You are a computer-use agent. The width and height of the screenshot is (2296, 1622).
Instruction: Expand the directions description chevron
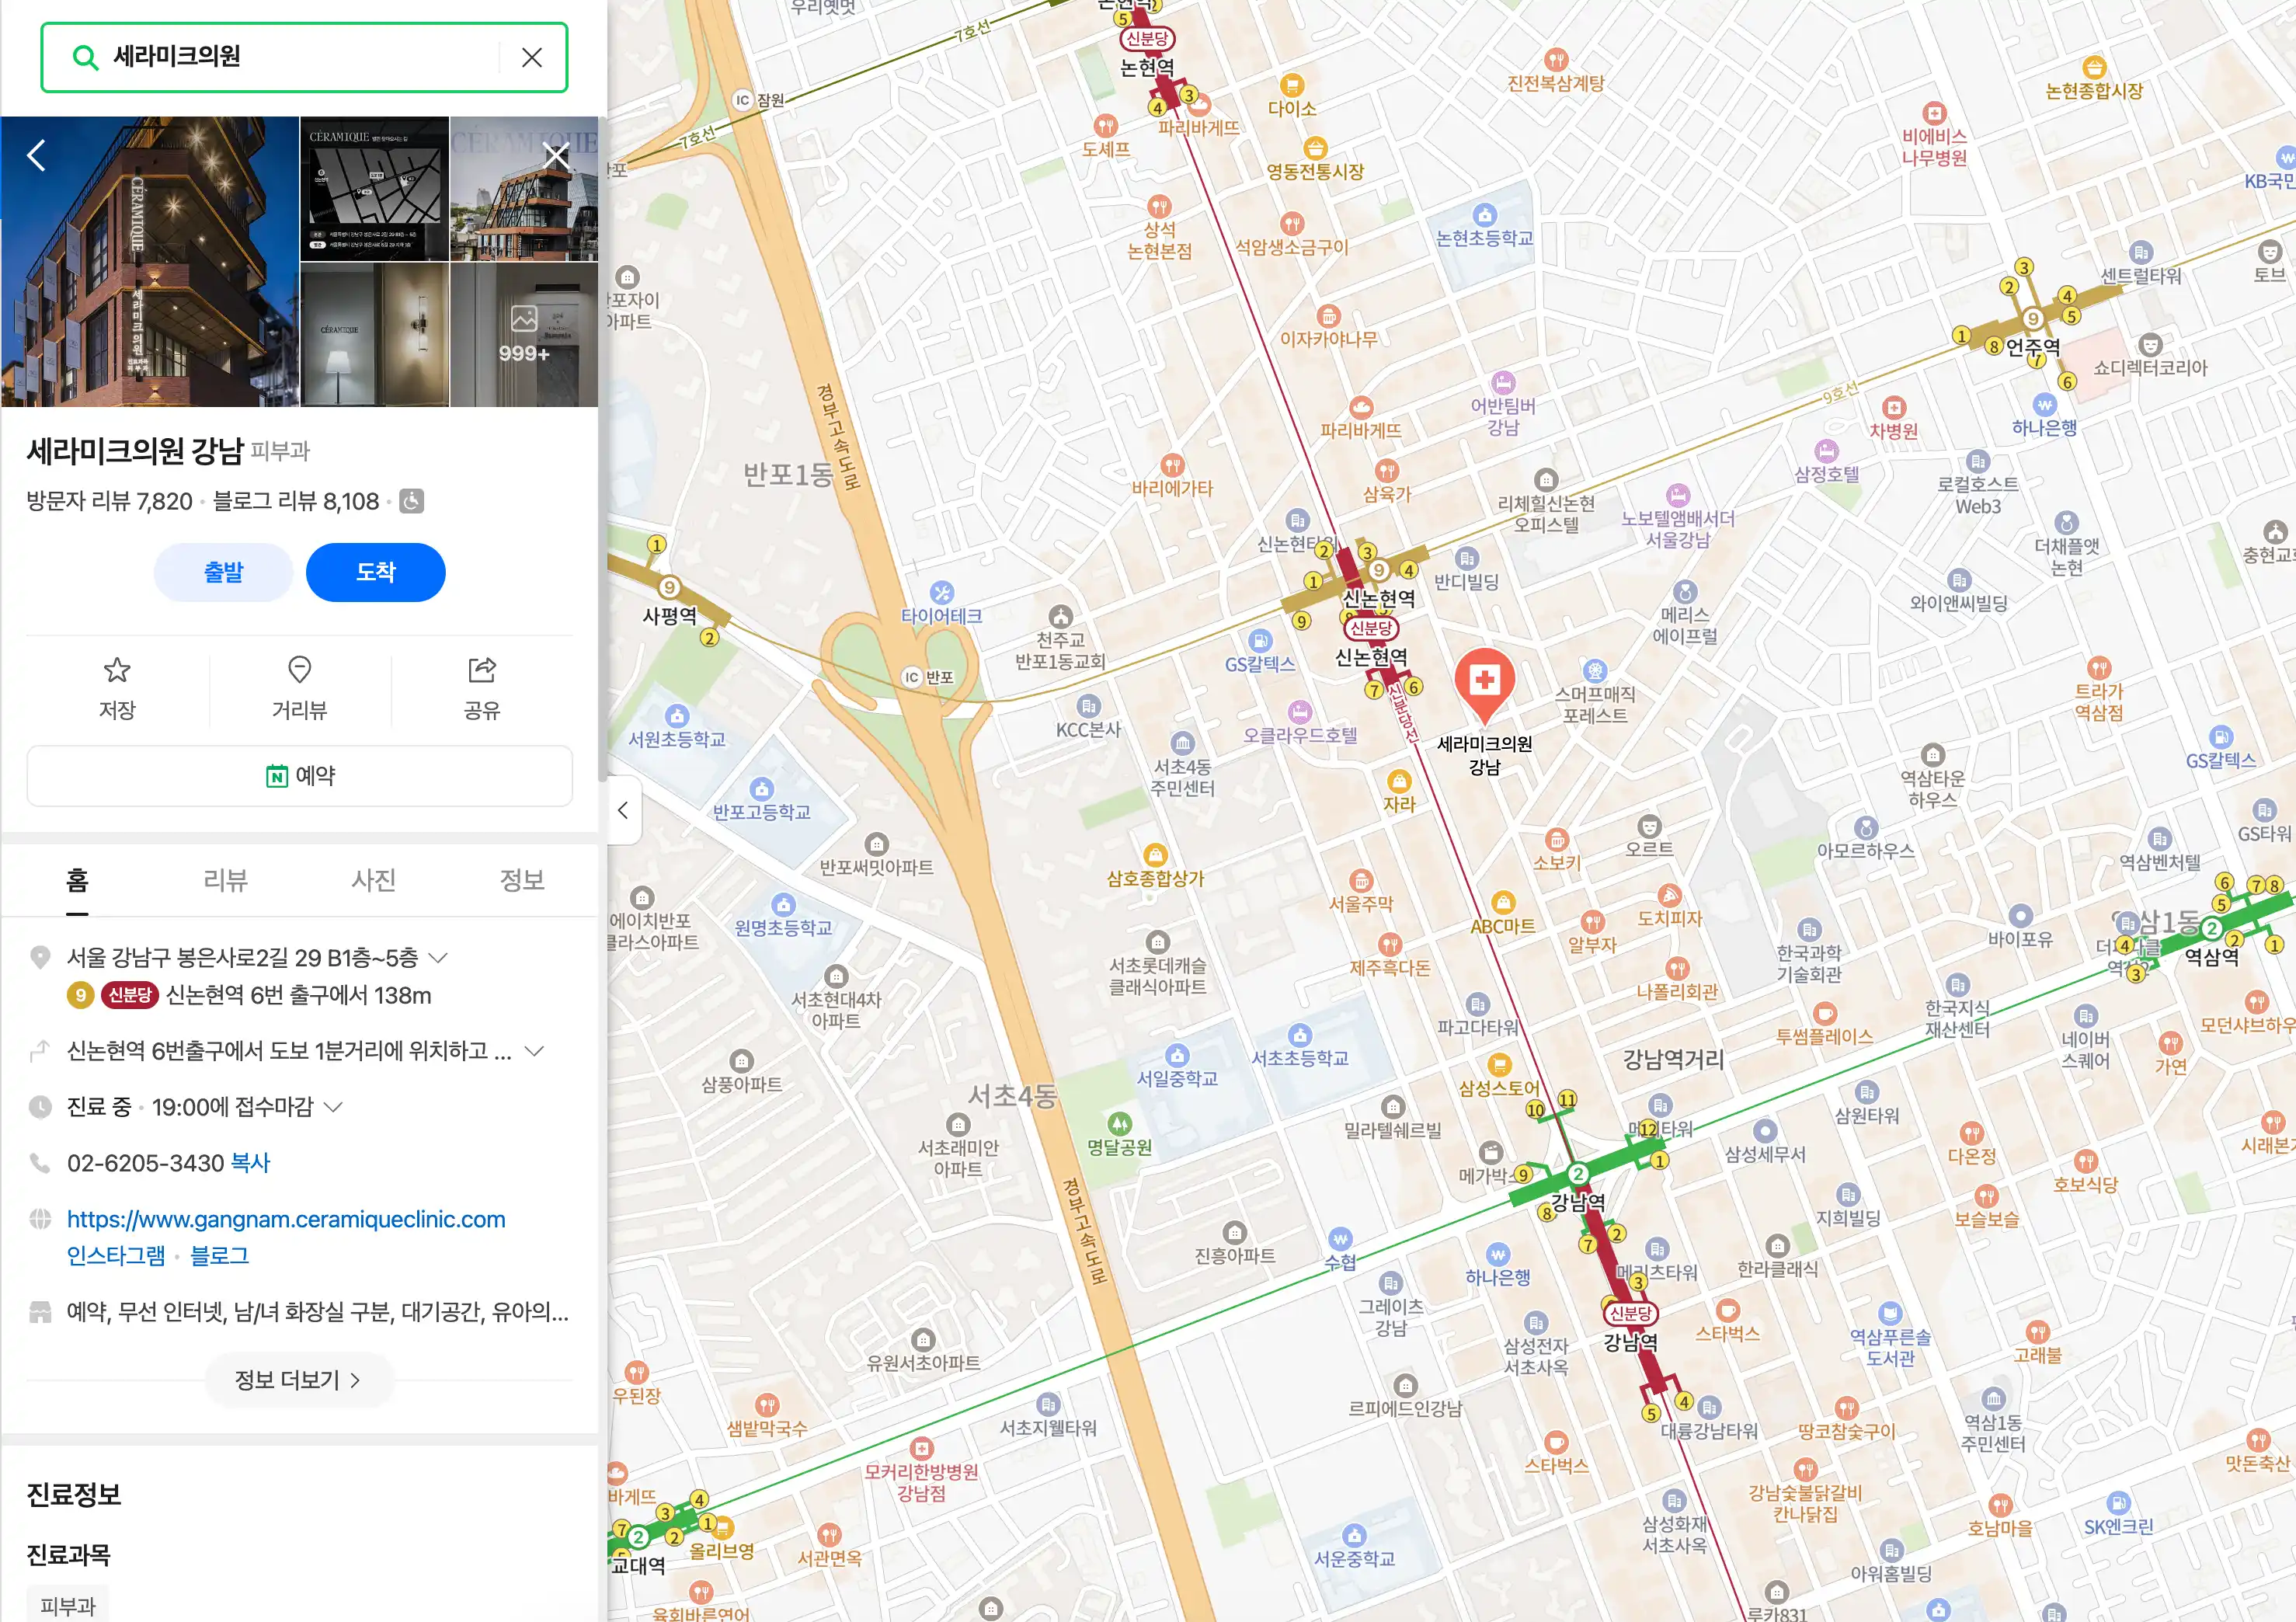(535, 1051)
